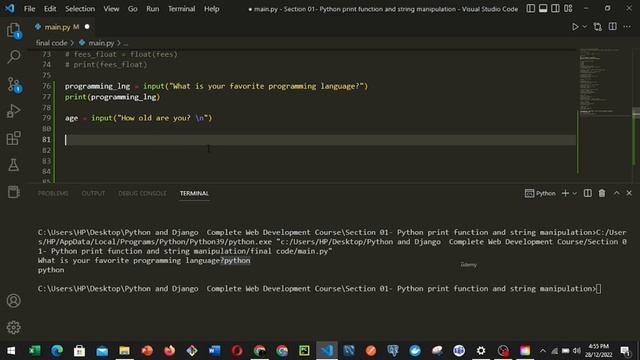640x360 pixels.
Task: Open the View menu
Action: [x=111, y=9]
